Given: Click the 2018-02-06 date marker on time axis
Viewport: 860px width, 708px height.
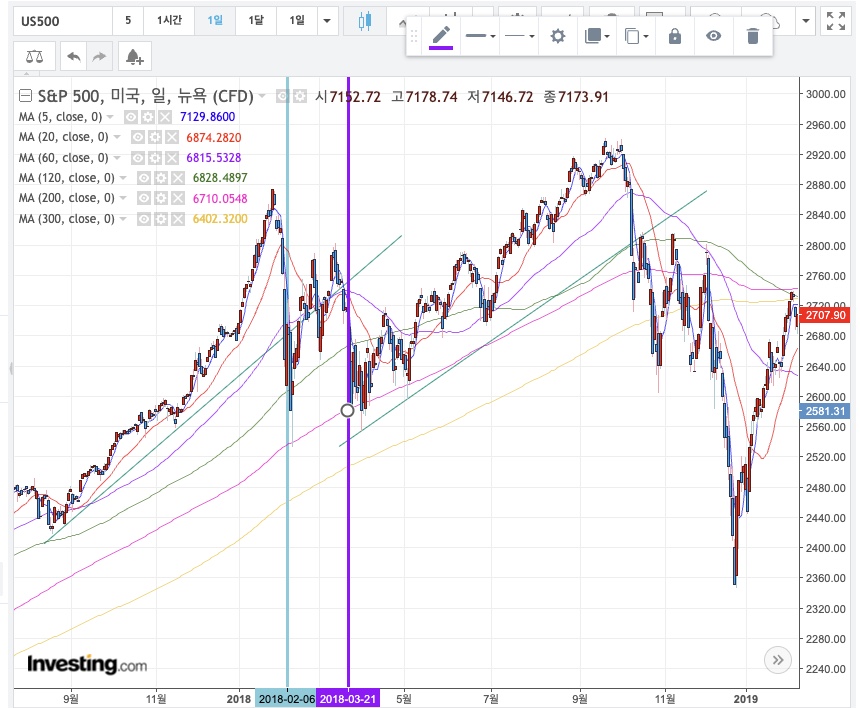Looking at the screenshot, I should click(286, 699).
